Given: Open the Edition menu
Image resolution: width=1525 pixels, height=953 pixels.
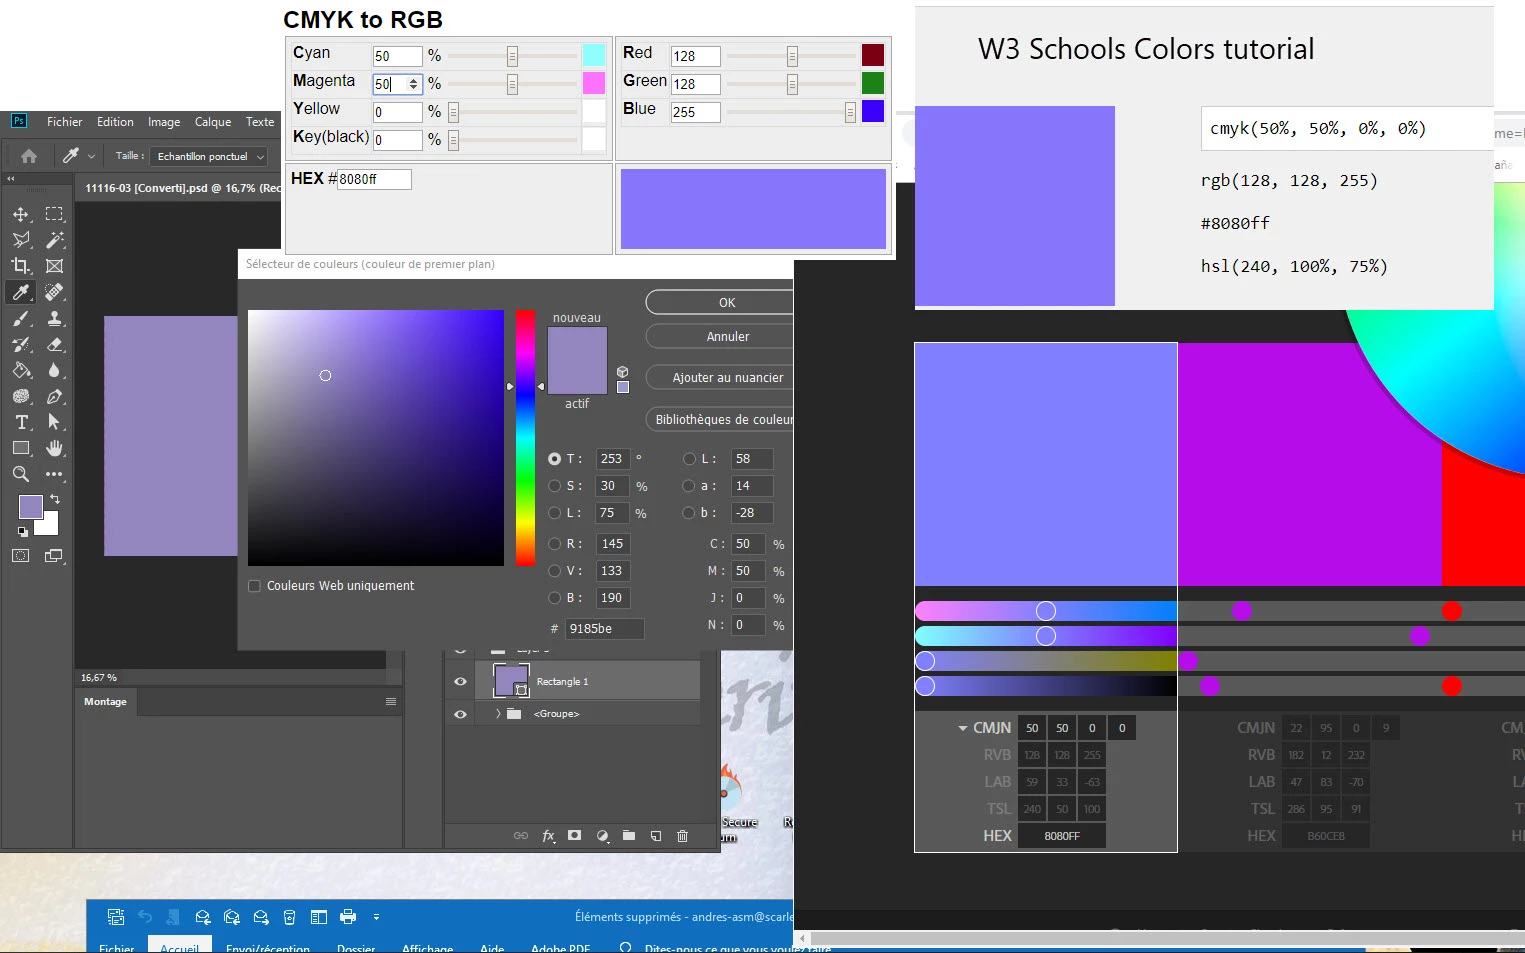Looking at the screenshot, I should point(115,122).
